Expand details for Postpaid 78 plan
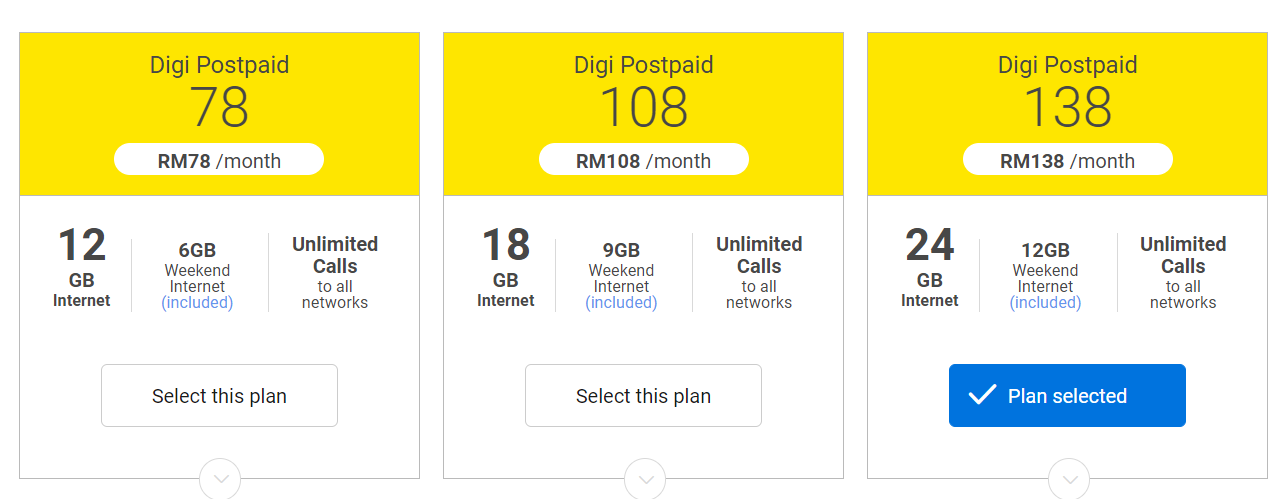This screenshot has height=499, width=1281. click(220, 479)
